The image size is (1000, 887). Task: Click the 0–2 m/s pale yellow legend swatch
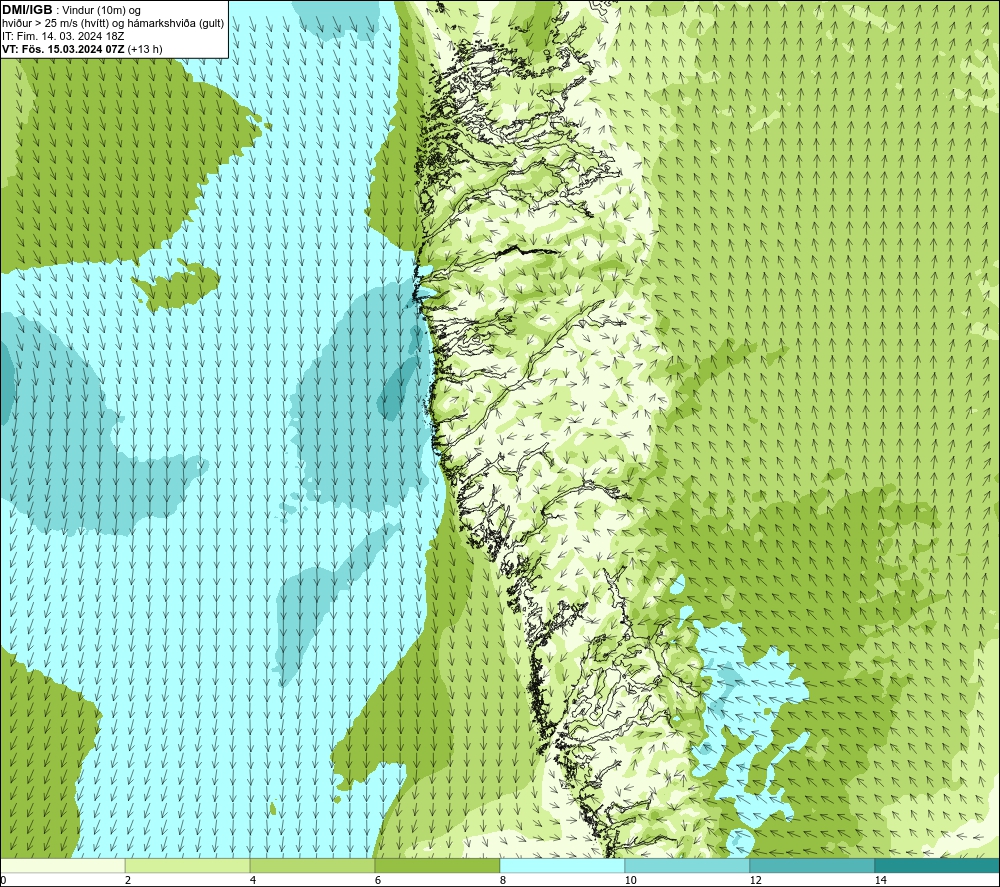[x=62, y=865]
